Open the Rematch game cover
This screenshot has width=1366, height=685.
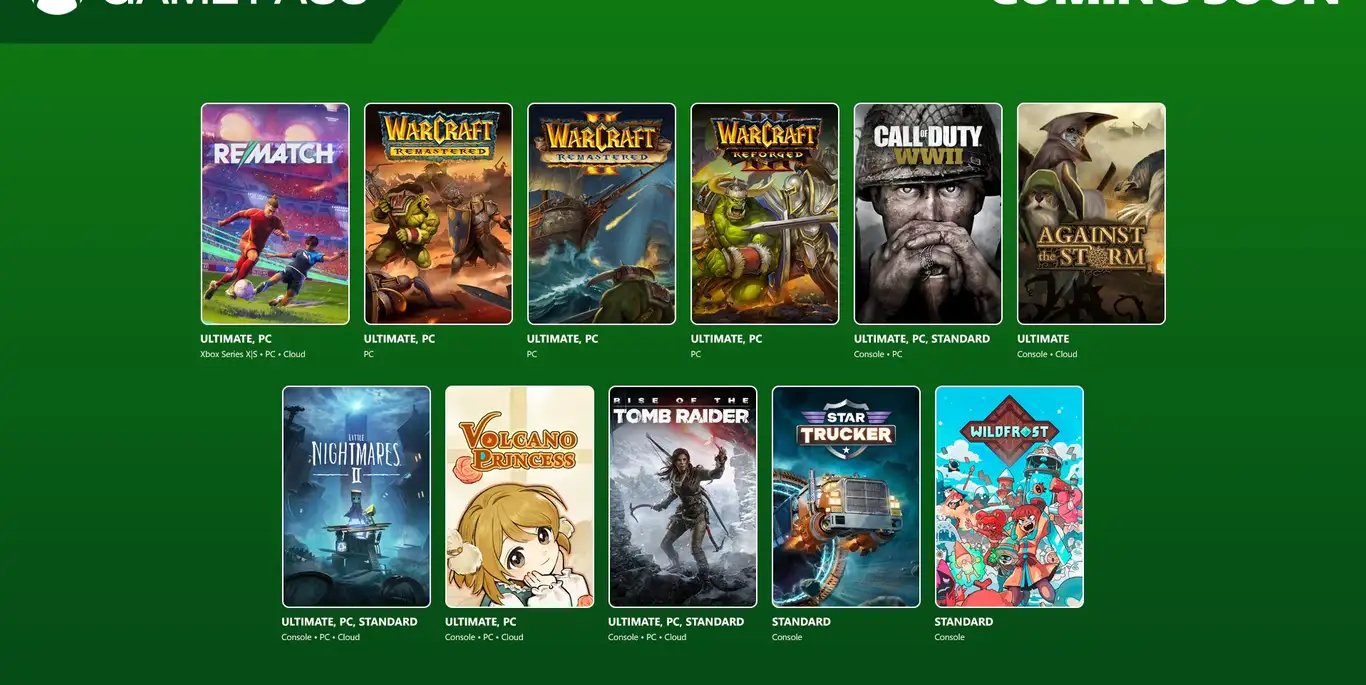pyautogui.click(x=275, y=214)
